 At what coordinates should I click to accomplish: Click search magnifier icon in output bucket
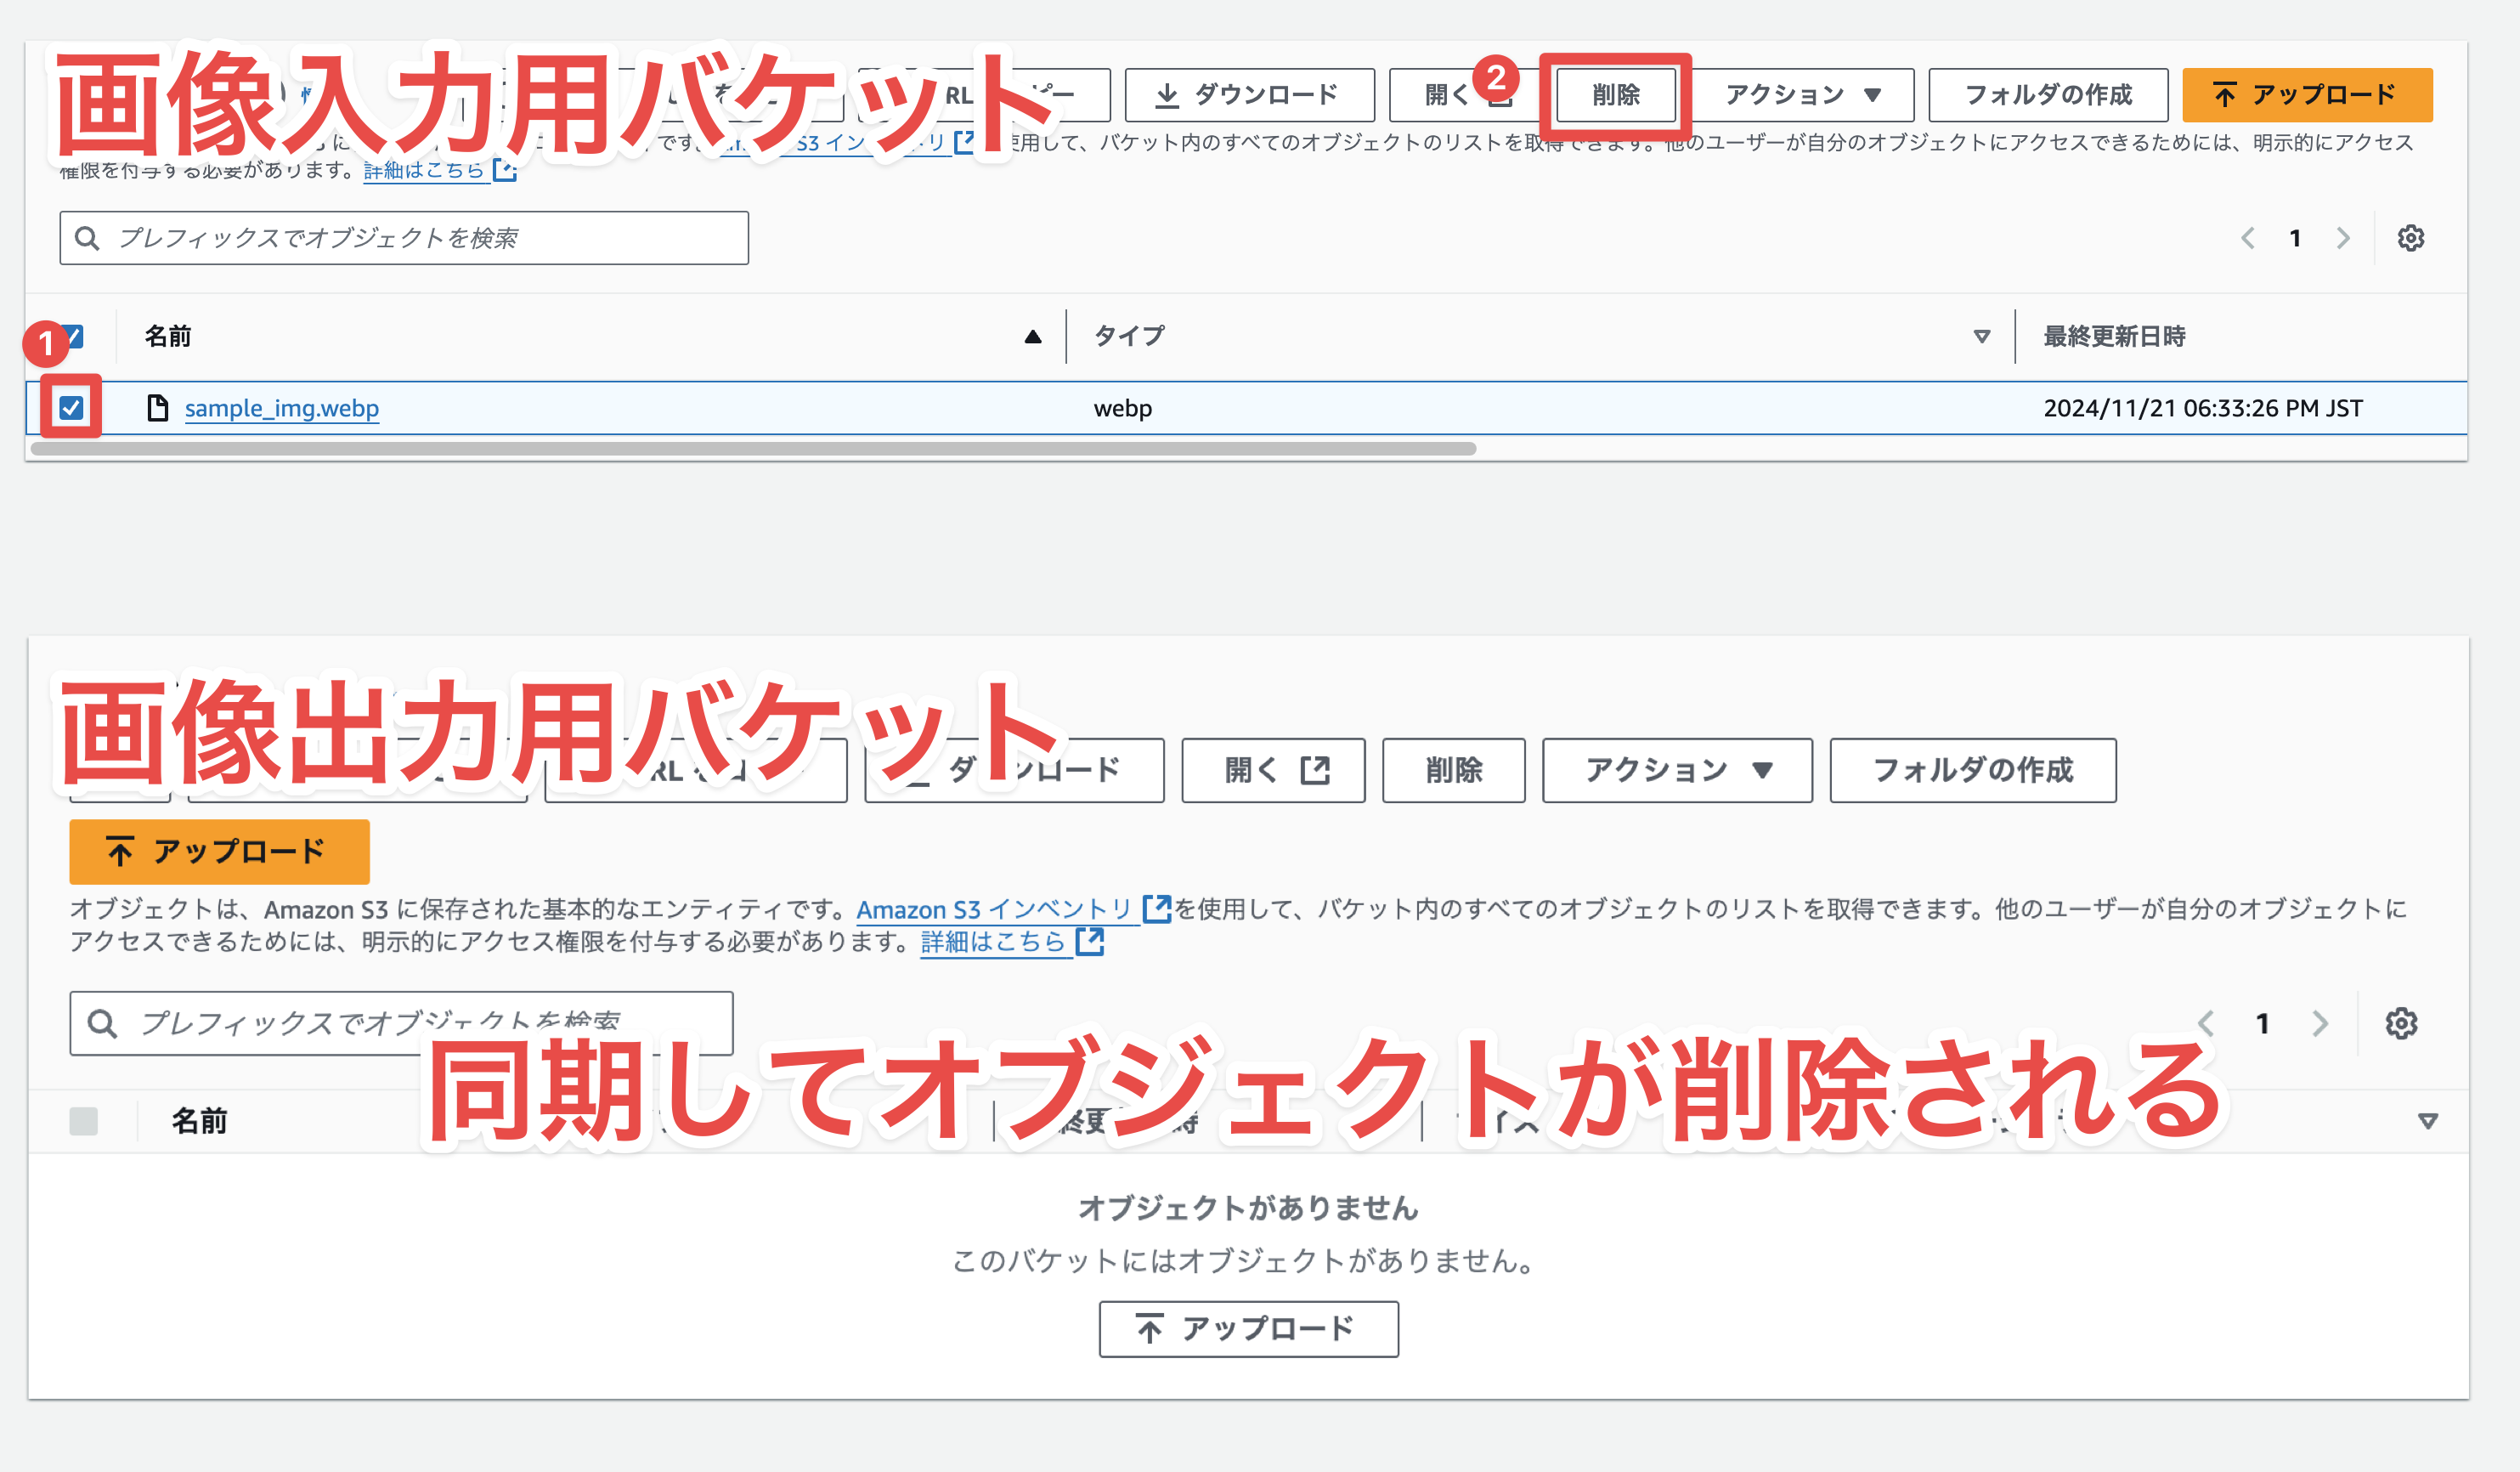click(x=102, y=1023)
